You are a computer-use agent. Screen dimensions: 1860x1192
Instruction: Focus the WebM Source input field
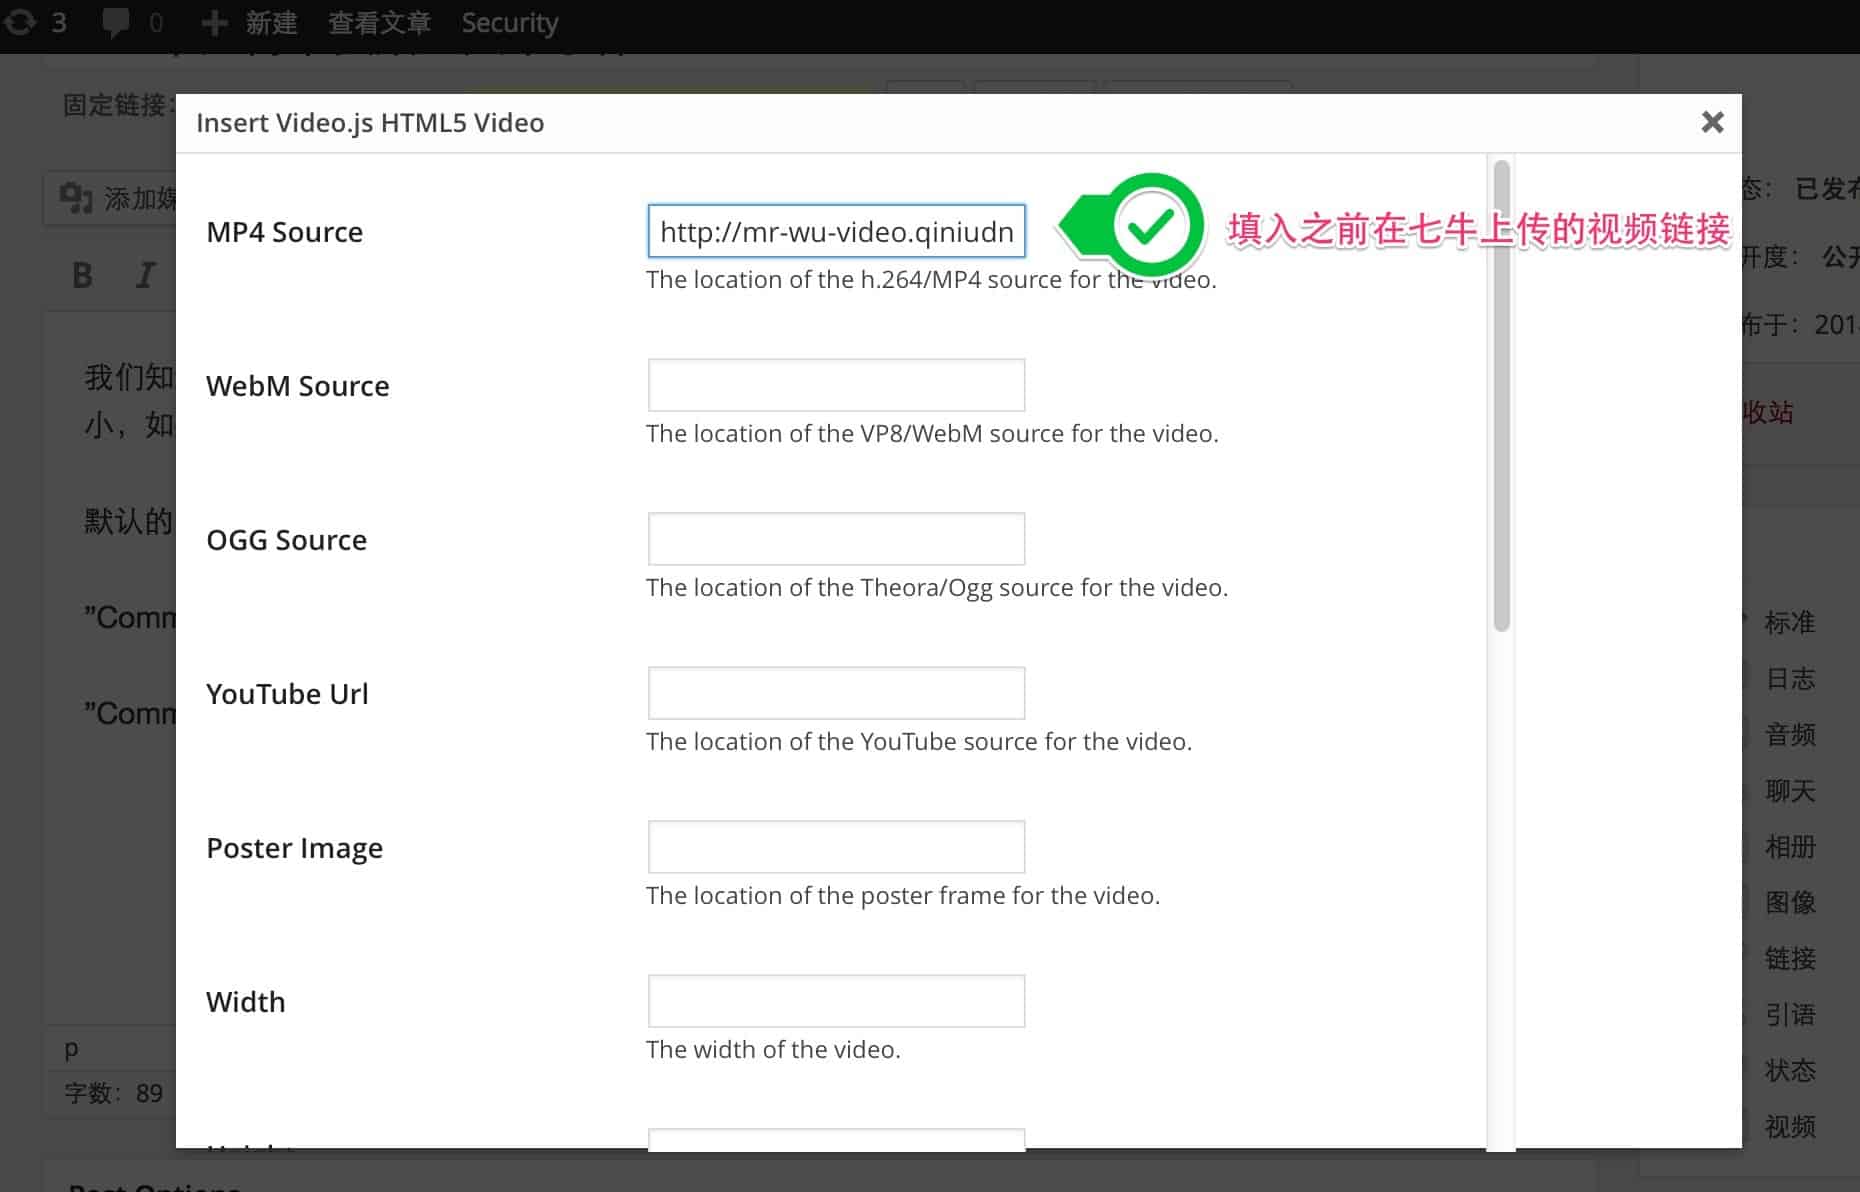tap(836, 385)
